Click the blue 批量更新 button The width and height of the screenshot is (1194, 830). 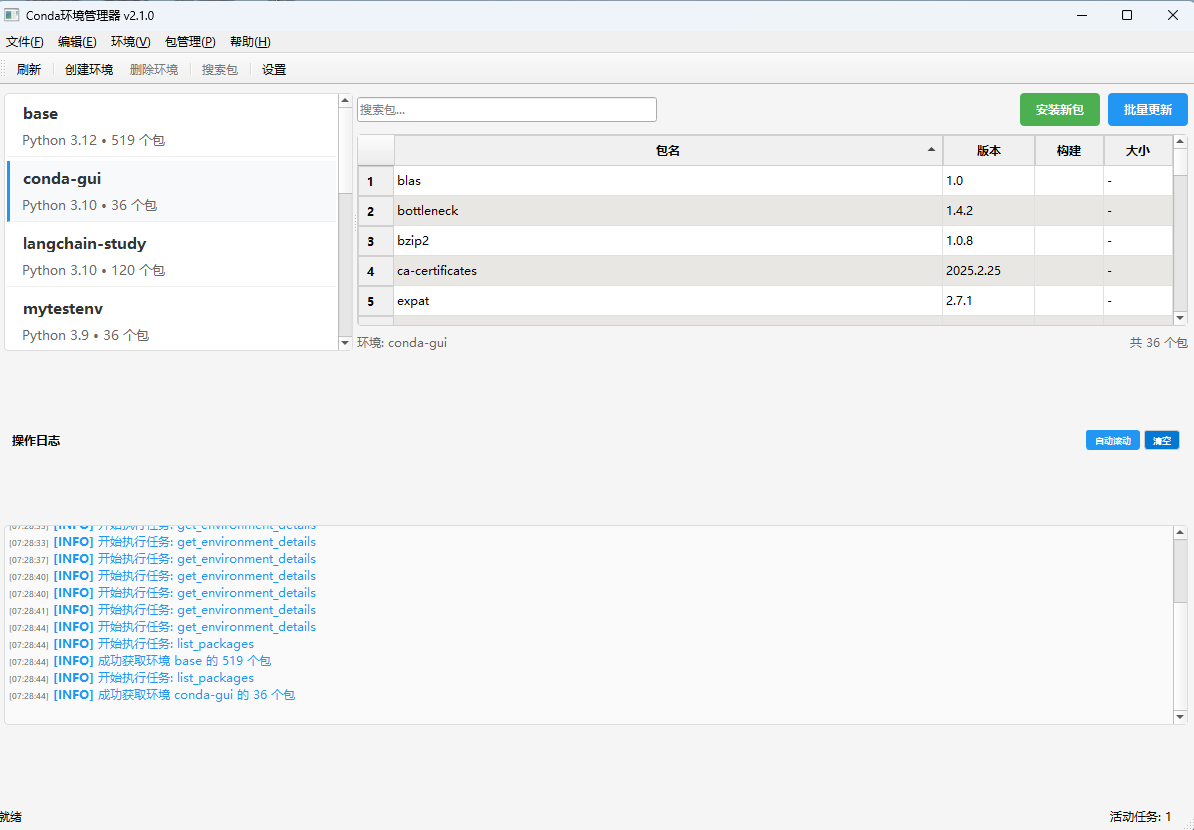pos(1148,110)
